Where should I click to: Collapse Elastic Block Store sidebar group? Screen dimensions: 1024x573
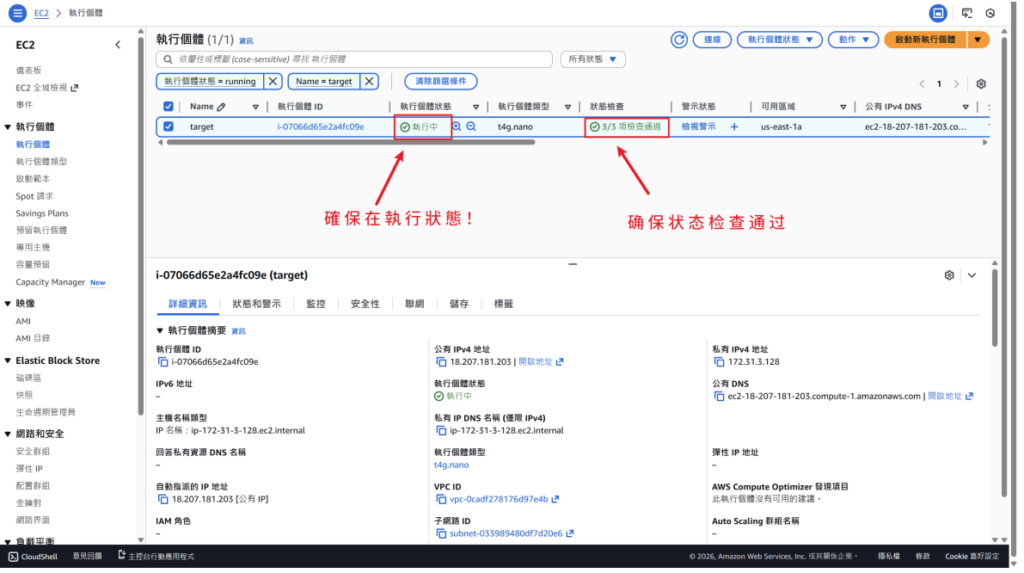pyautogui.click(x=8, y=363)
